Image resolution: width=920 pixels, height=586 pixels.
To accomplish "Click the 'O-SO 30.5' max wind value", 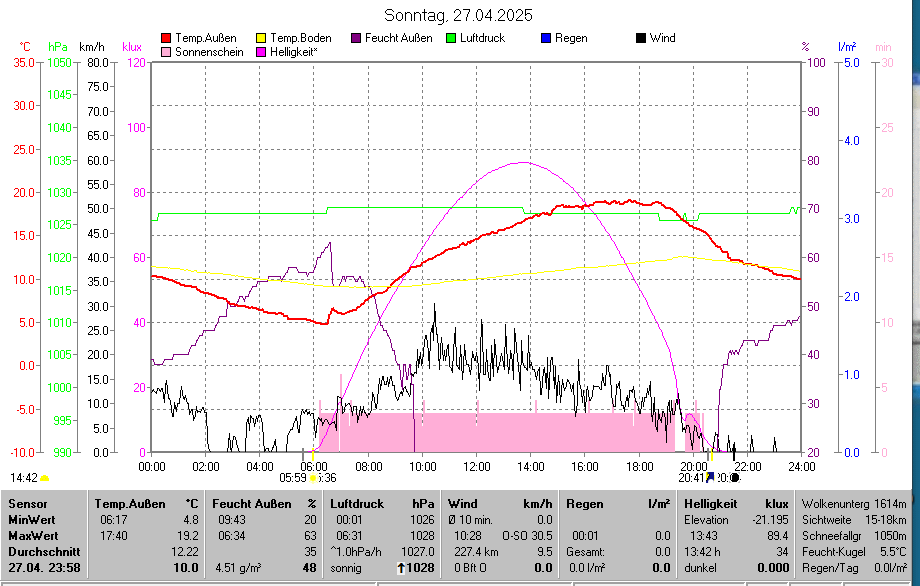I will [527, 536].
